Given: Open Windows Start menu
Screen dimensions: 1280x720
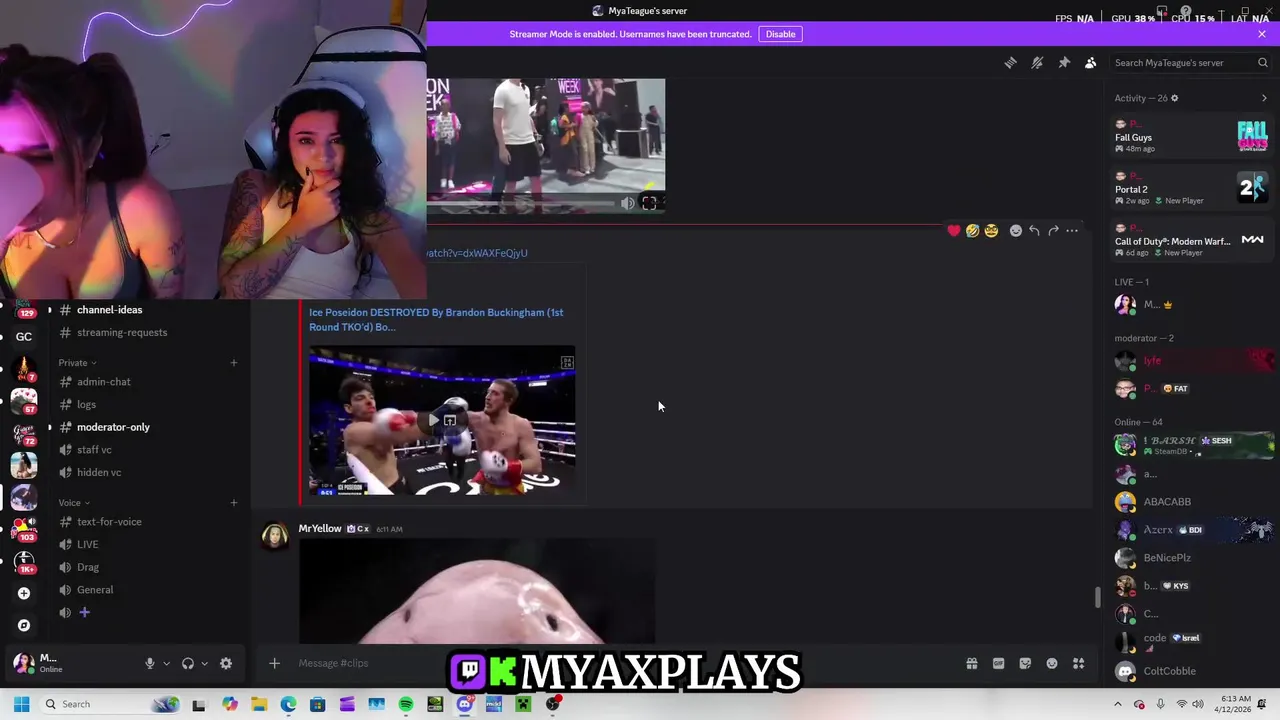Looking at the screenshot, I should pos(21,704).
